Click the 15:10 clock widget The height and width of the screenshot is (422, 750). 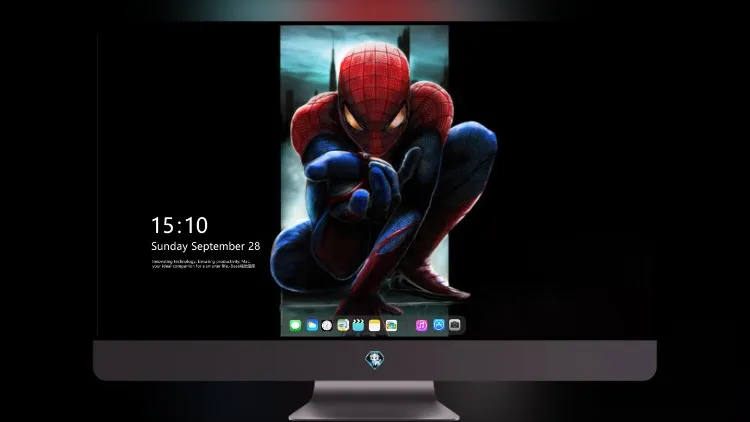(x=179, y=225)
